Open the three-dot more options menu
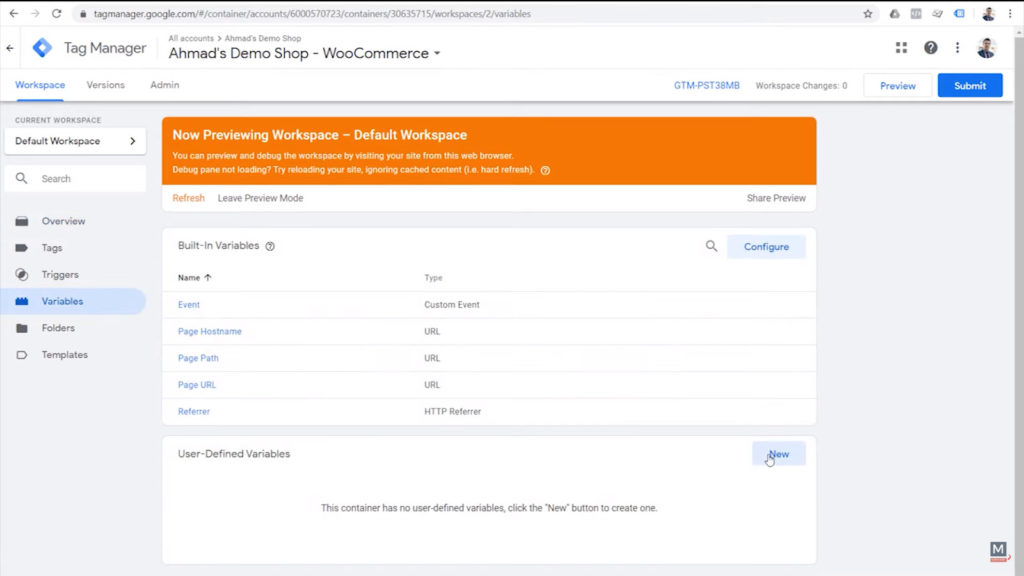This screenshot has width=1024, height=576. (x=957, y=47)
